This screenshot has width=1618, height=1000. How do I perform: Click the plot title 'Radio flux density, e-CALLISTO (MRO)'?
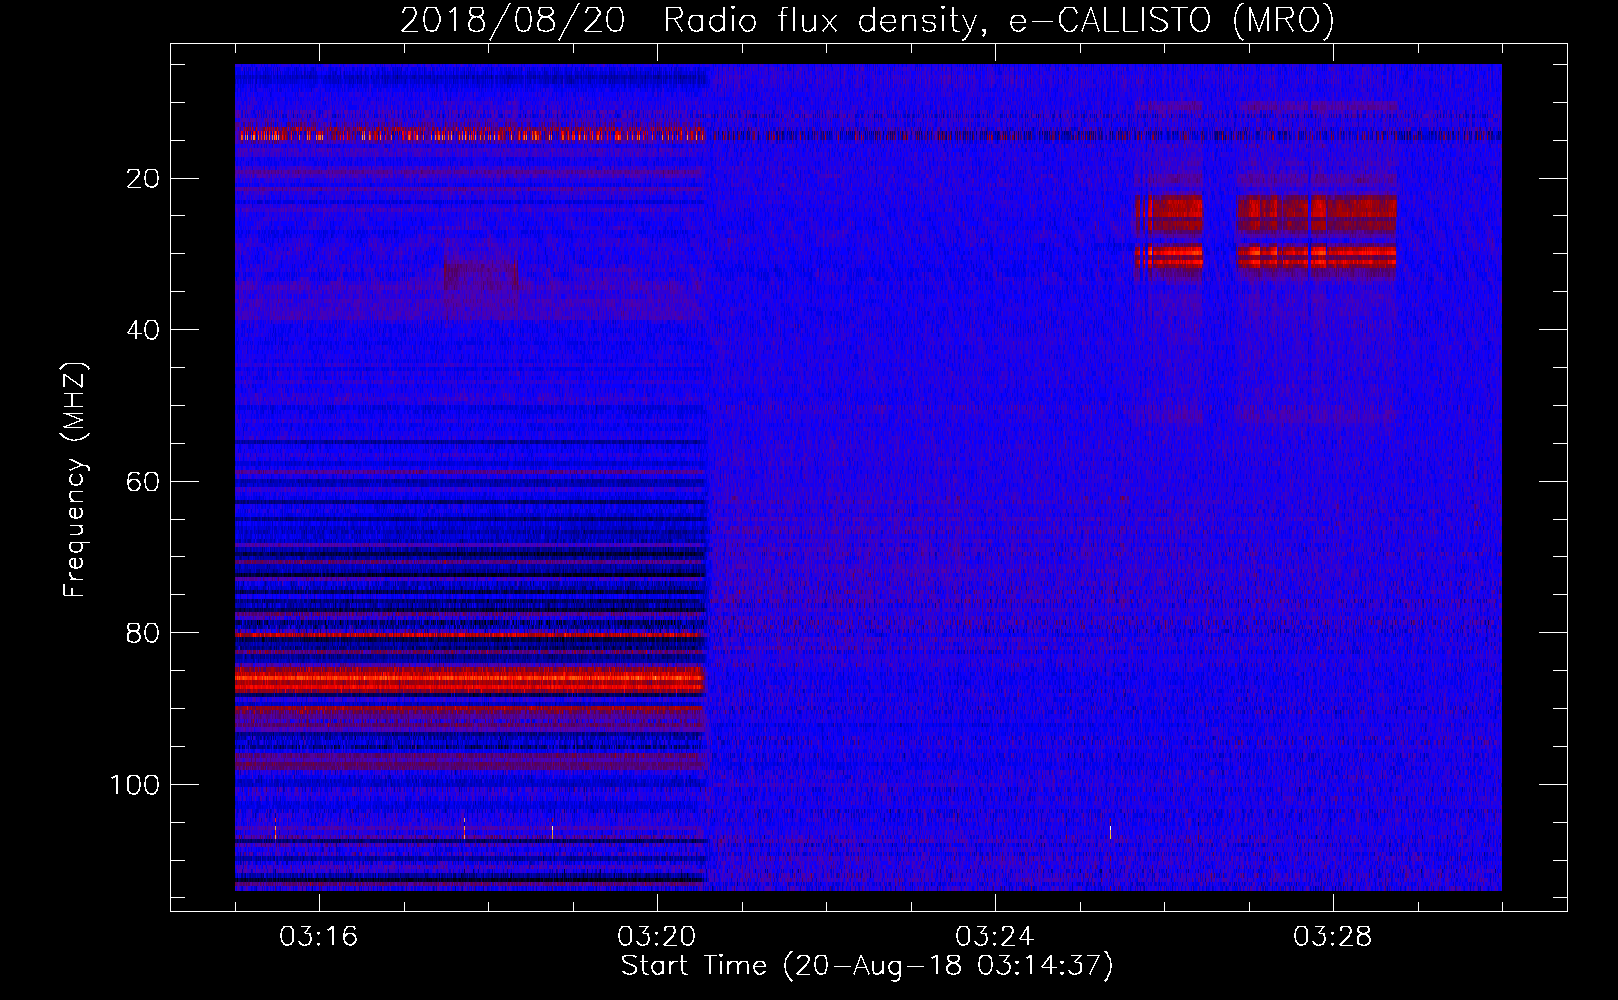pyautogui.click(x=999, y=20)
